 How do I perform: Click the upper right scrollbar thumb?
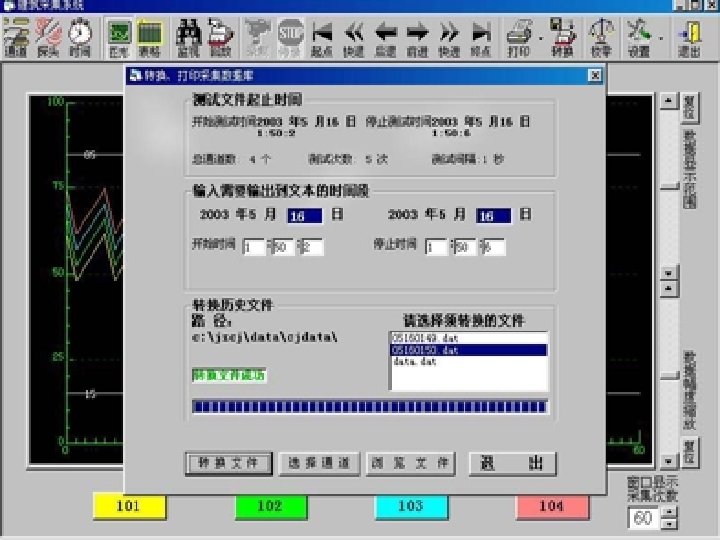pos(669,186)
